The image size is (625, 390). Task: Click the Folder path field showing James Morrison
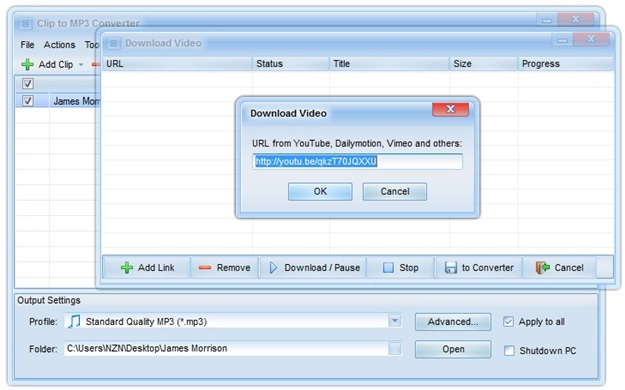[x=226, y=349]
